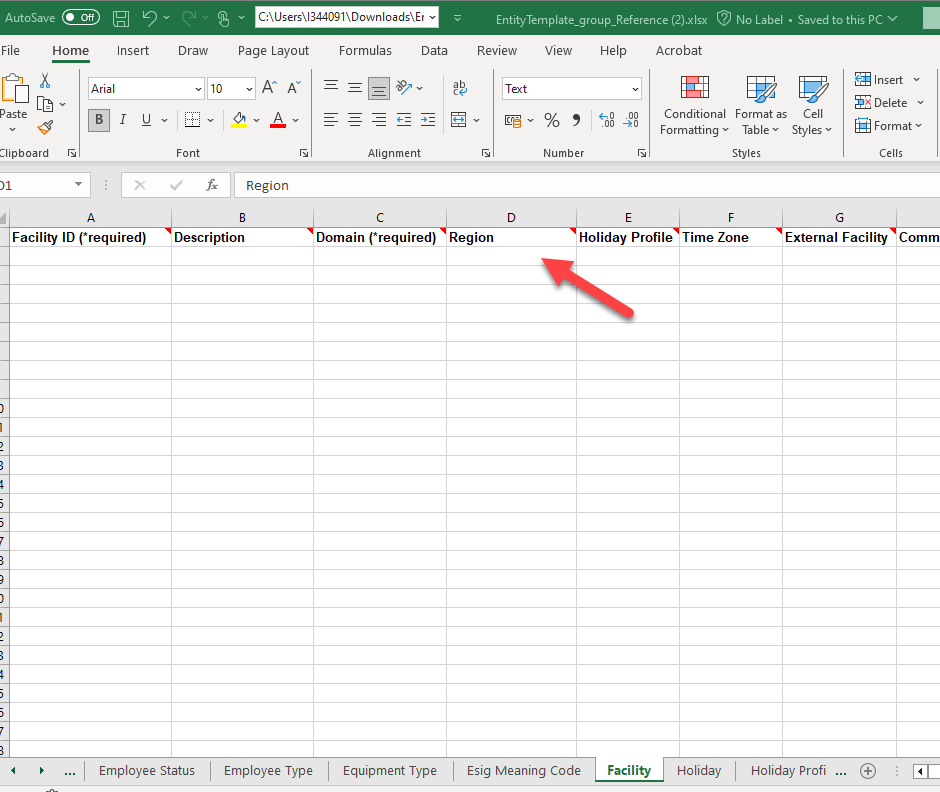Screen dimensions: 940x792
Task: Apply underline formatting
Action: 146,119
